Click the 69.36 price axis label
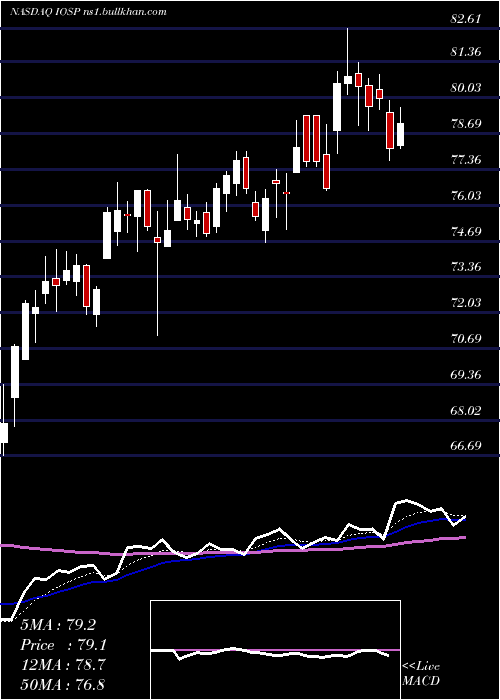This screenshot has height=700, width=500. tap(466, 374)
